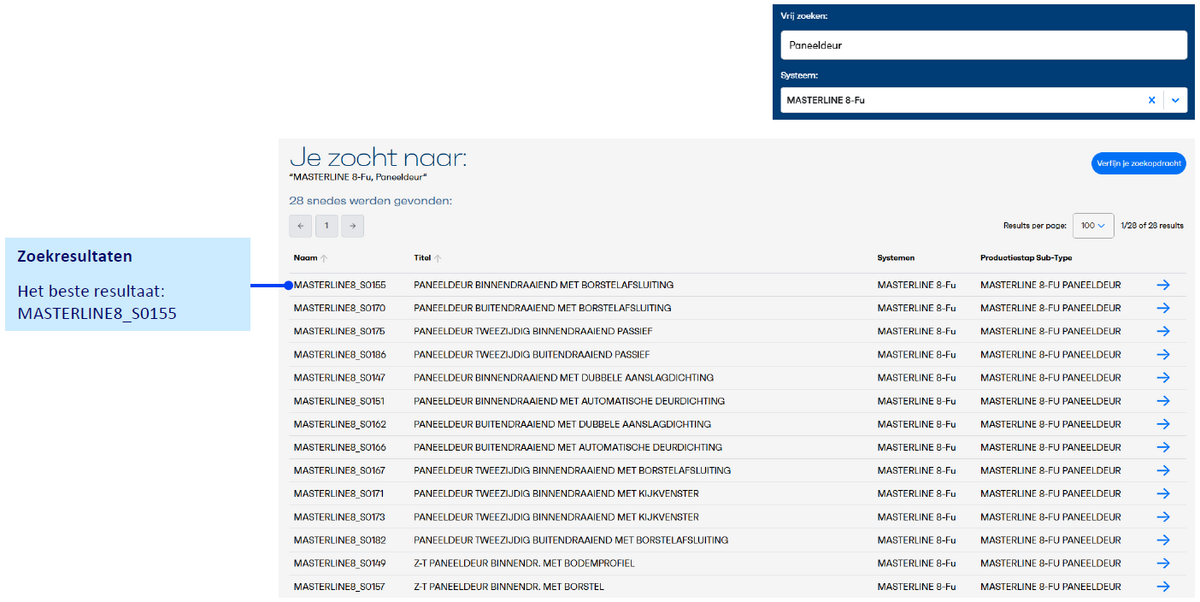Open the arrow for MASTERLINE8_S0157 row
Viewport: 1200px width, 602px height.
click(1162, 587)
